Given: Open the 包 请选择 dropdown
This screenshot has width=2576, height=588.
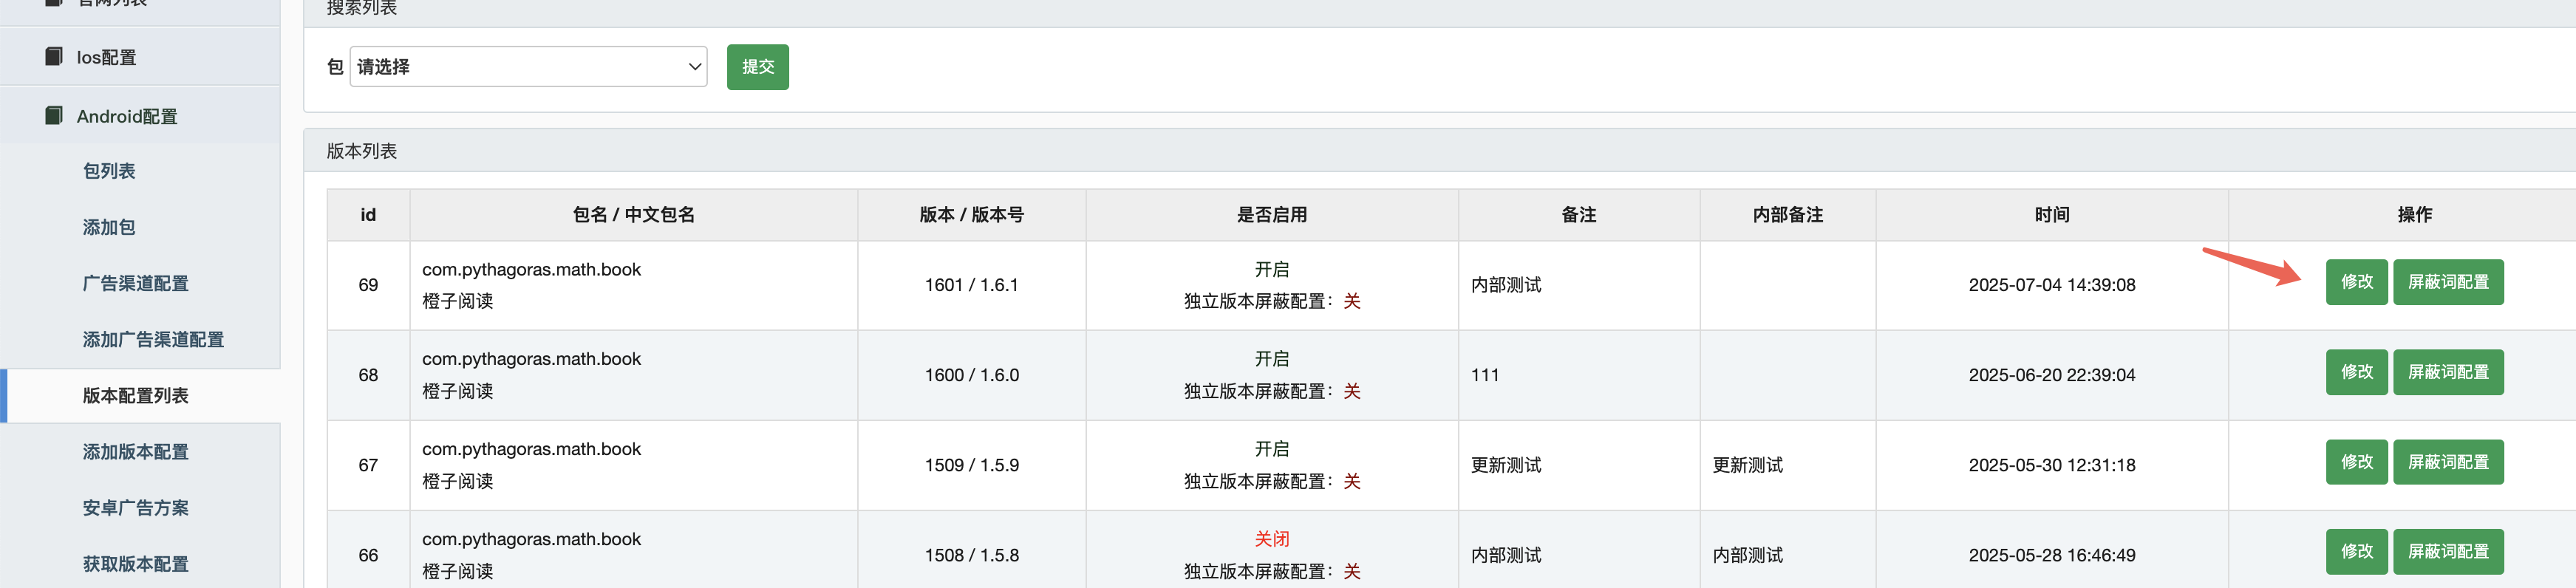Looking at the screenshot, I should click(528, 67).
